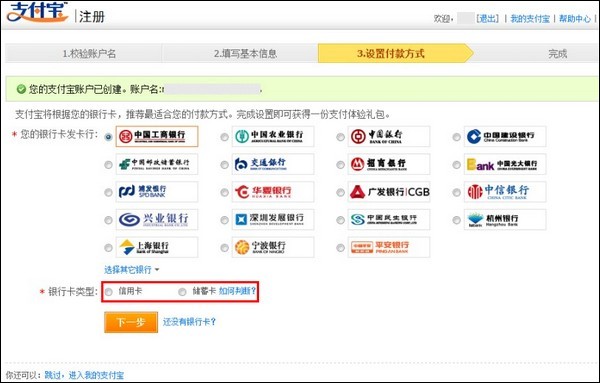600x383 pixels.
Task: Click the 完成 step tab
Action: (557, 53)
